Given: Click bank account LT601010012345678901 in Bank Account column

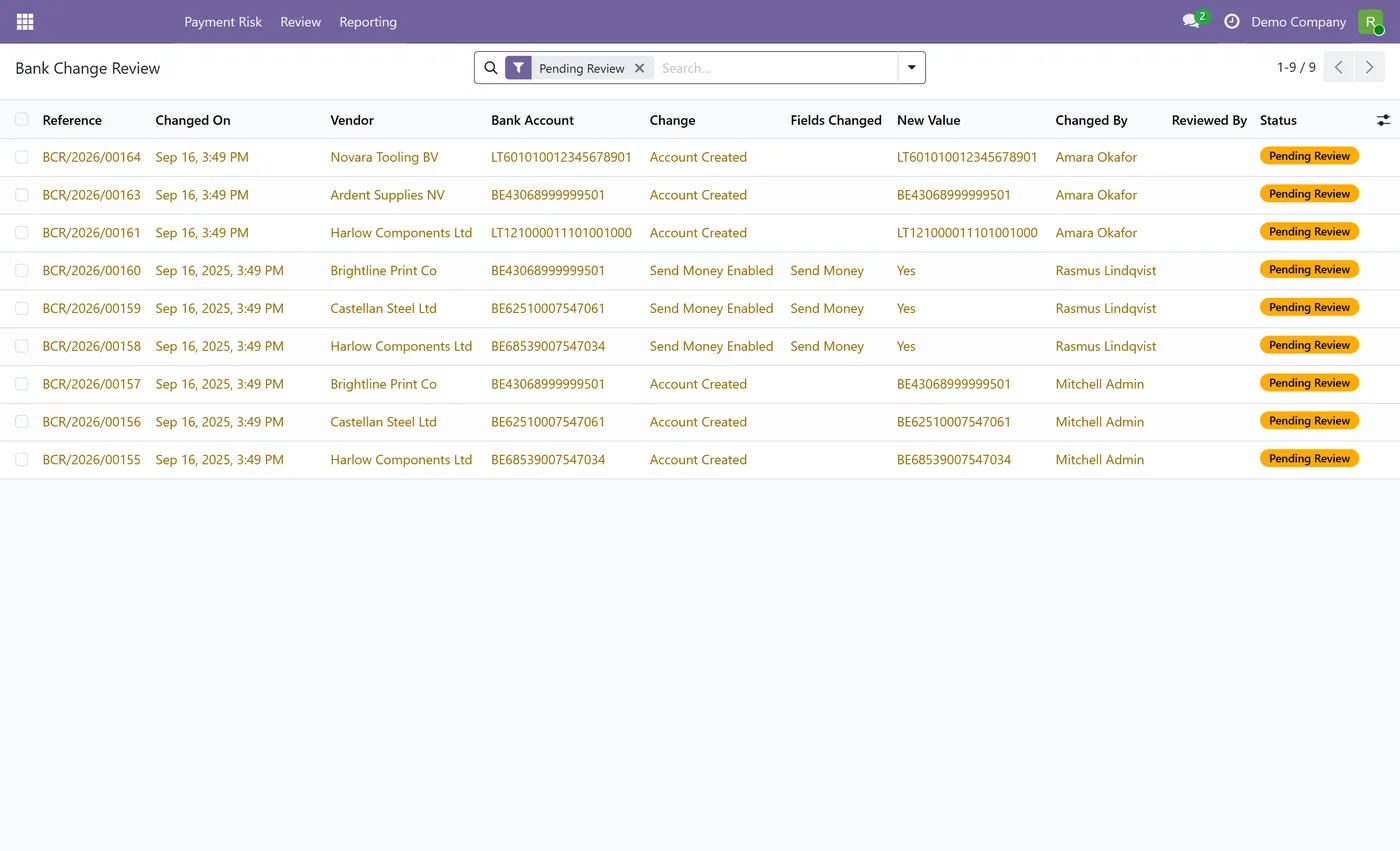Looking at the screenshot, I should tap(561, 157).
